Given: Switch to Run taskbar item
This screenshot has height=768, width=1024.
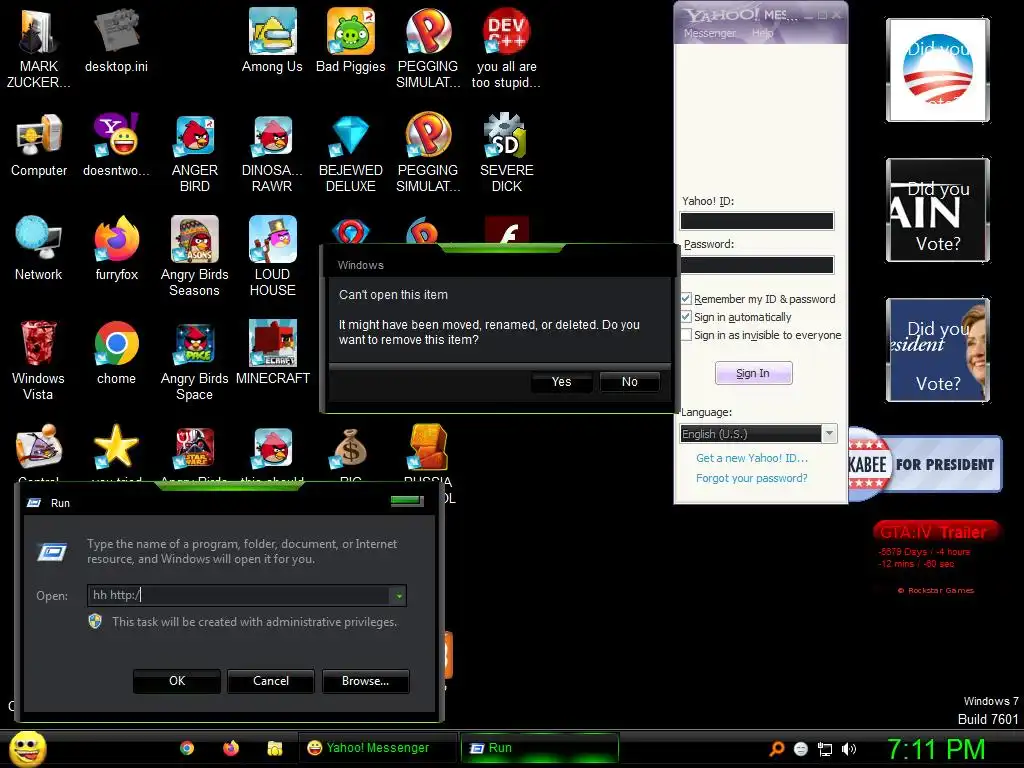Looking at the screenshot, I should point(540,748).
